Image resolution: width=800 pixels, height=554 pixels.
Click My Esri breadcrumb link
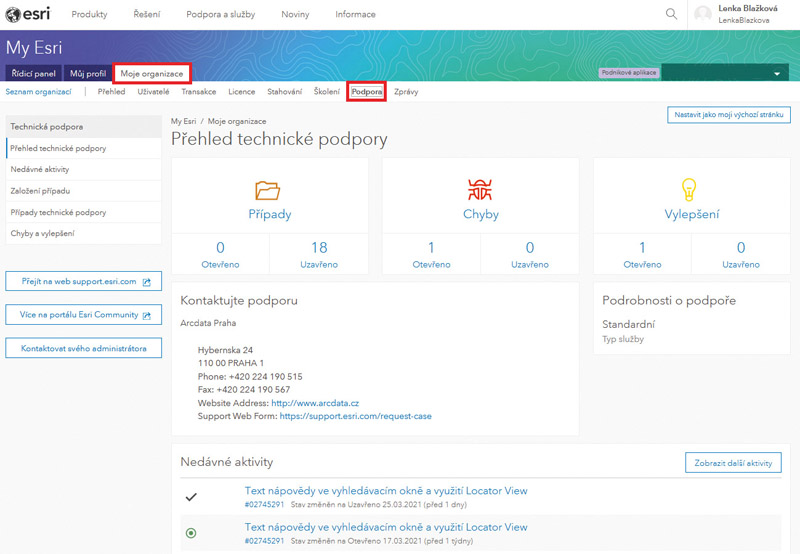pos(183,121)
